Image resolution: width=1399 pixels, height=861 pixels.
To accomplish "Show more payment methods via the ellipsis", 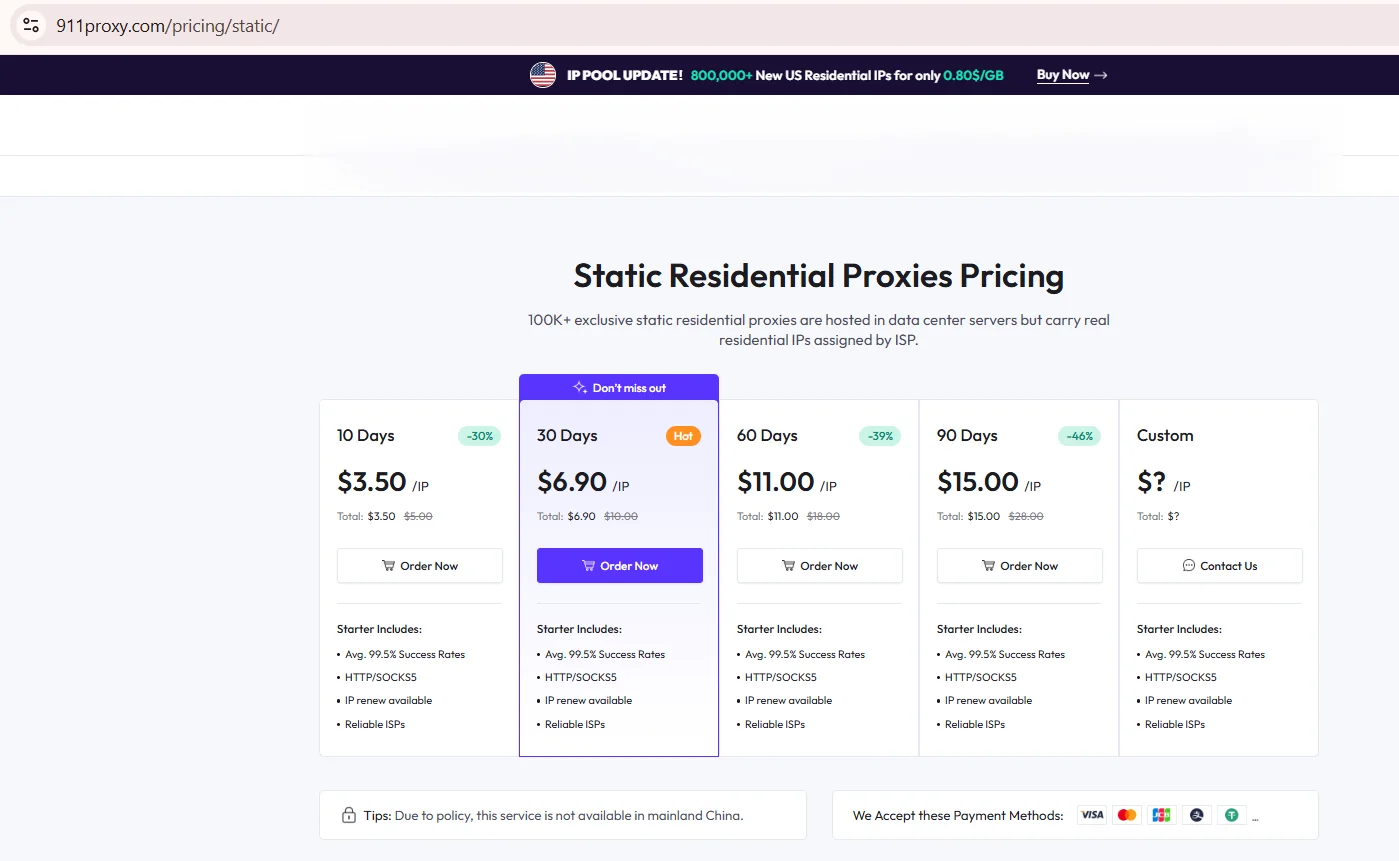I will click(x=1255, y=817).
